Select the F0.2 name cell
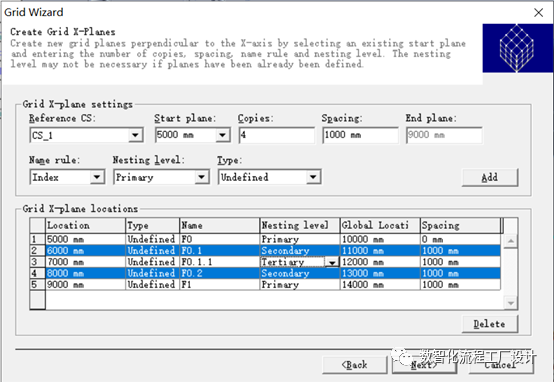 tap(219, 273)
